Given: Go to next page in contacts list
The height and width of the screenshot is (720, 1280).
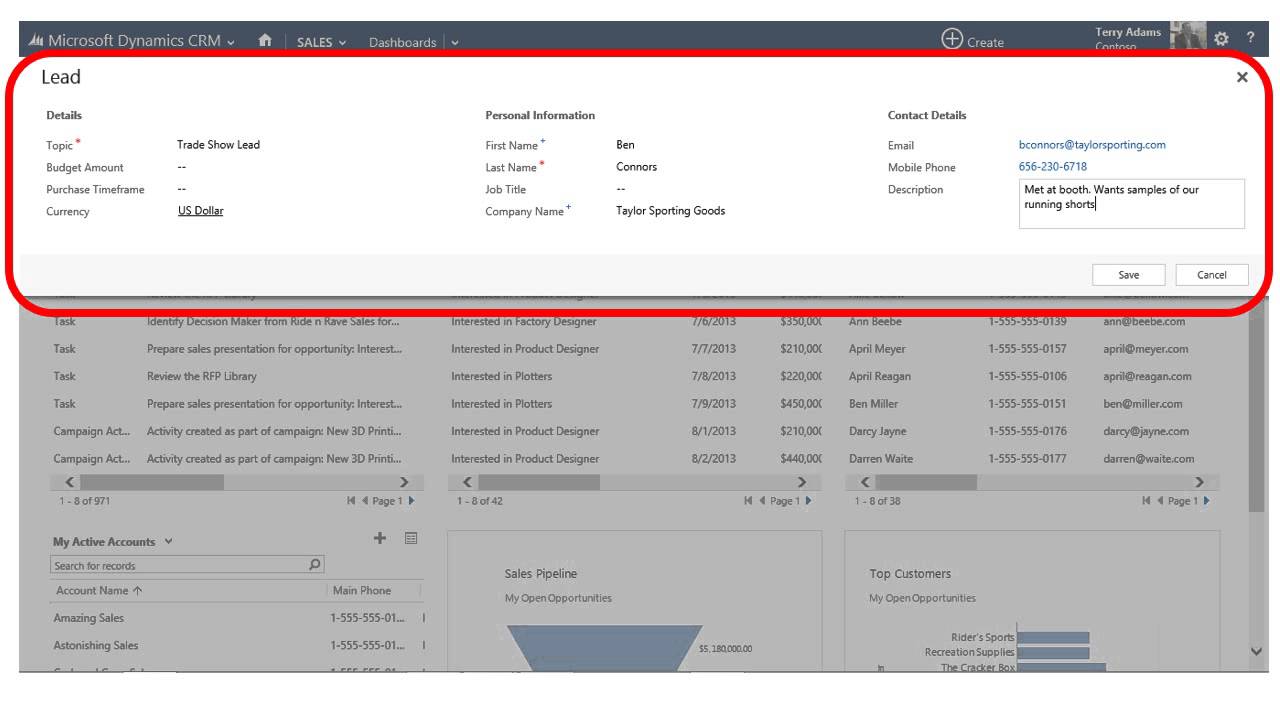Looking at the screenshot, I should [1206, 501].
